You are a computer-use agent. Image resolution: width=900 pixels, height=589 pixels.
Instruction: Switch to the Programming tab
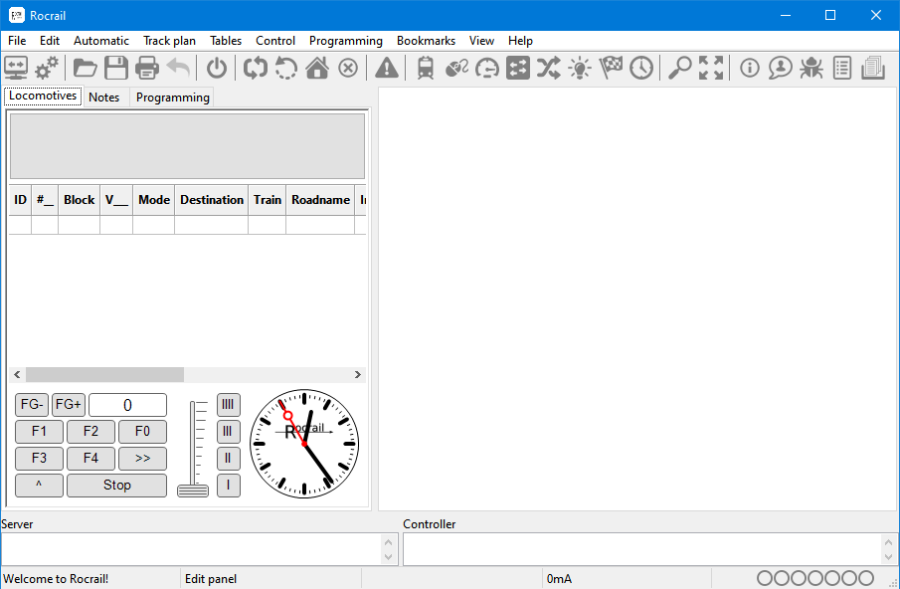tap(171, 97)
